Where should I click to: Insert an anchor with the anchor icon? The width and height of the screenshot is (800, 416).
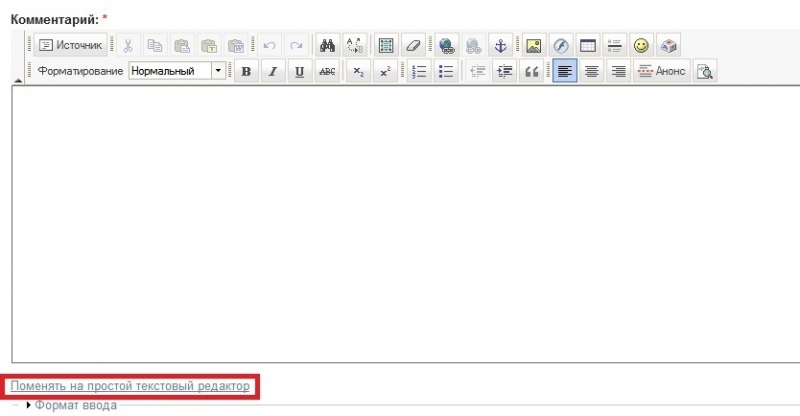pos(501,45)
